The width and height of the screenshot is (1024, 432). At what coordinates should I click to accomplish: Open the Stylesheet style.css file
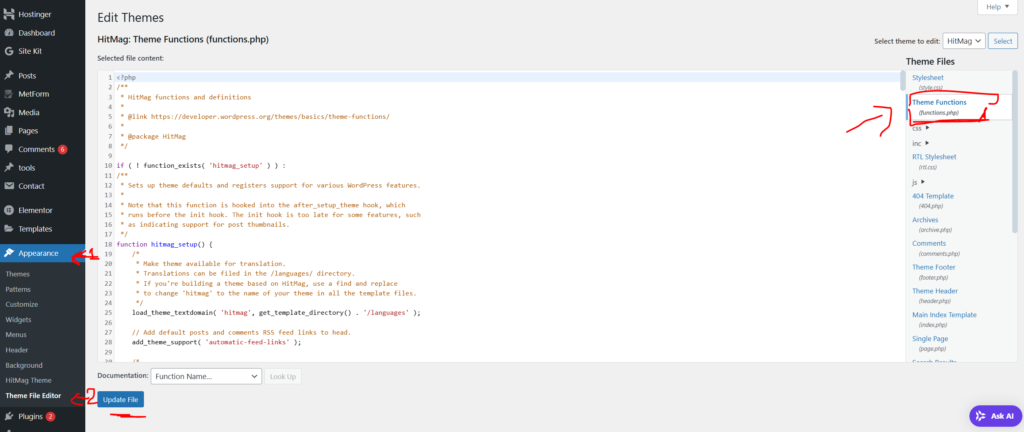tap(927, 78)
